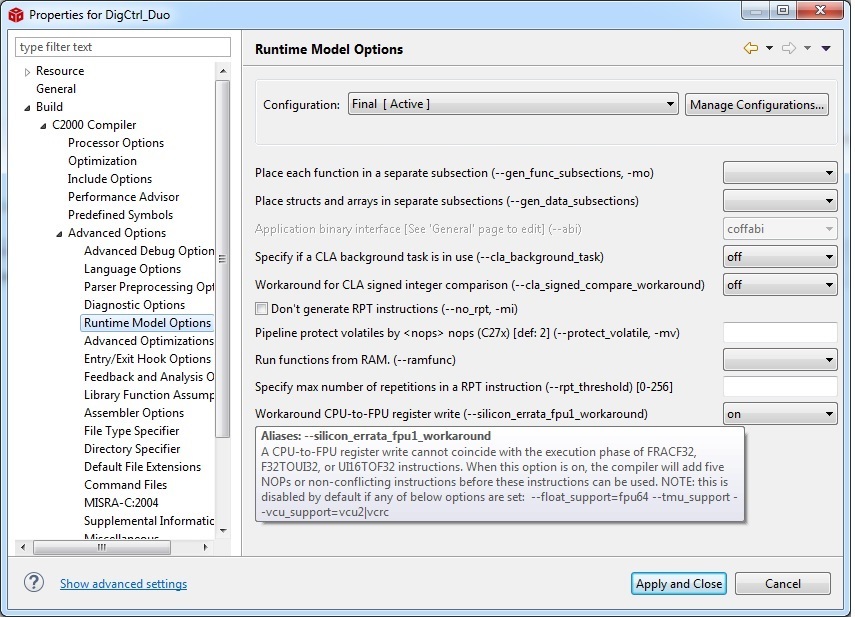The height and width of the screenshot is (617, 855).
Task: Click the Manage Configurations button
Action: coord(757,104)
